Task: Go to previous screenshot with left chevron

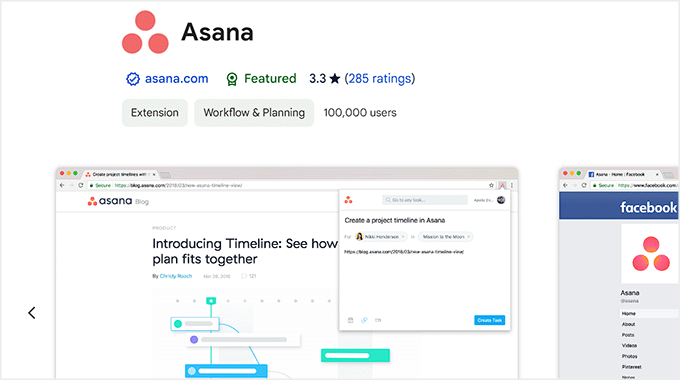Action: tap(32, 313)
